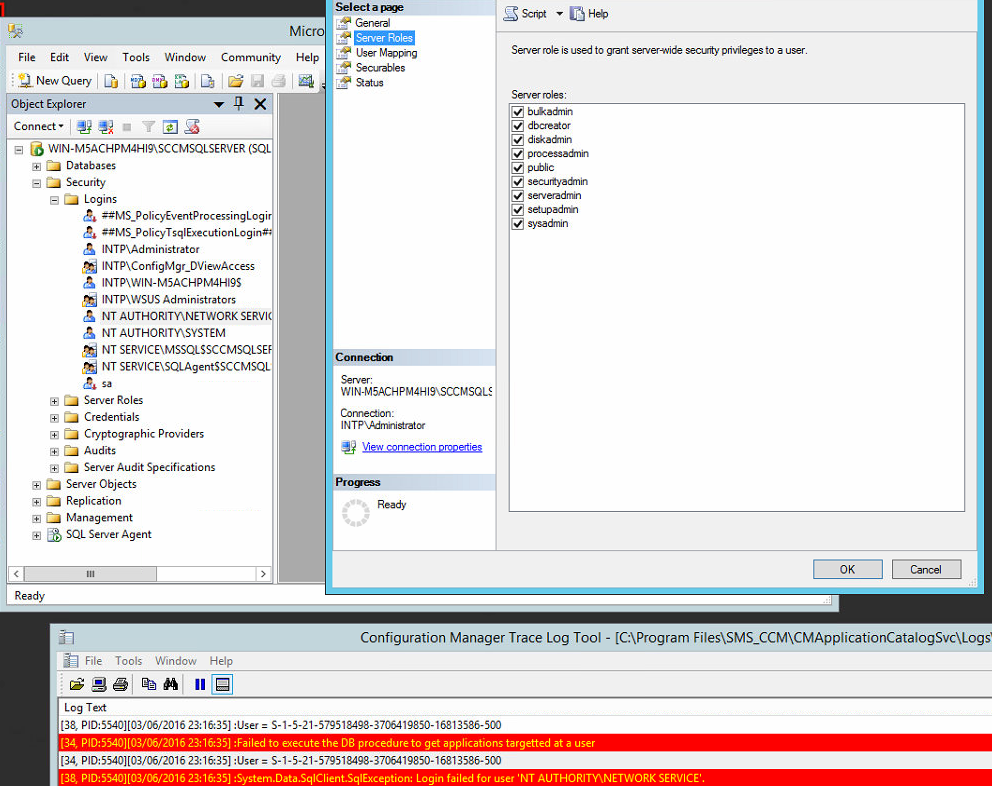Screen dimensions: 992x786
Task: Open Object Explorer window position dropdown arrow
Action: tap(218, 104)
